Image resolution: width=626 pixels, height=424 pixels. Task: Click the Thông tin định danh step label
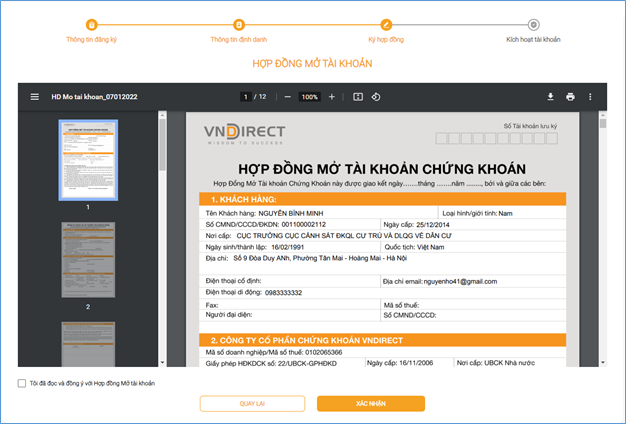[x=239, y=40]
